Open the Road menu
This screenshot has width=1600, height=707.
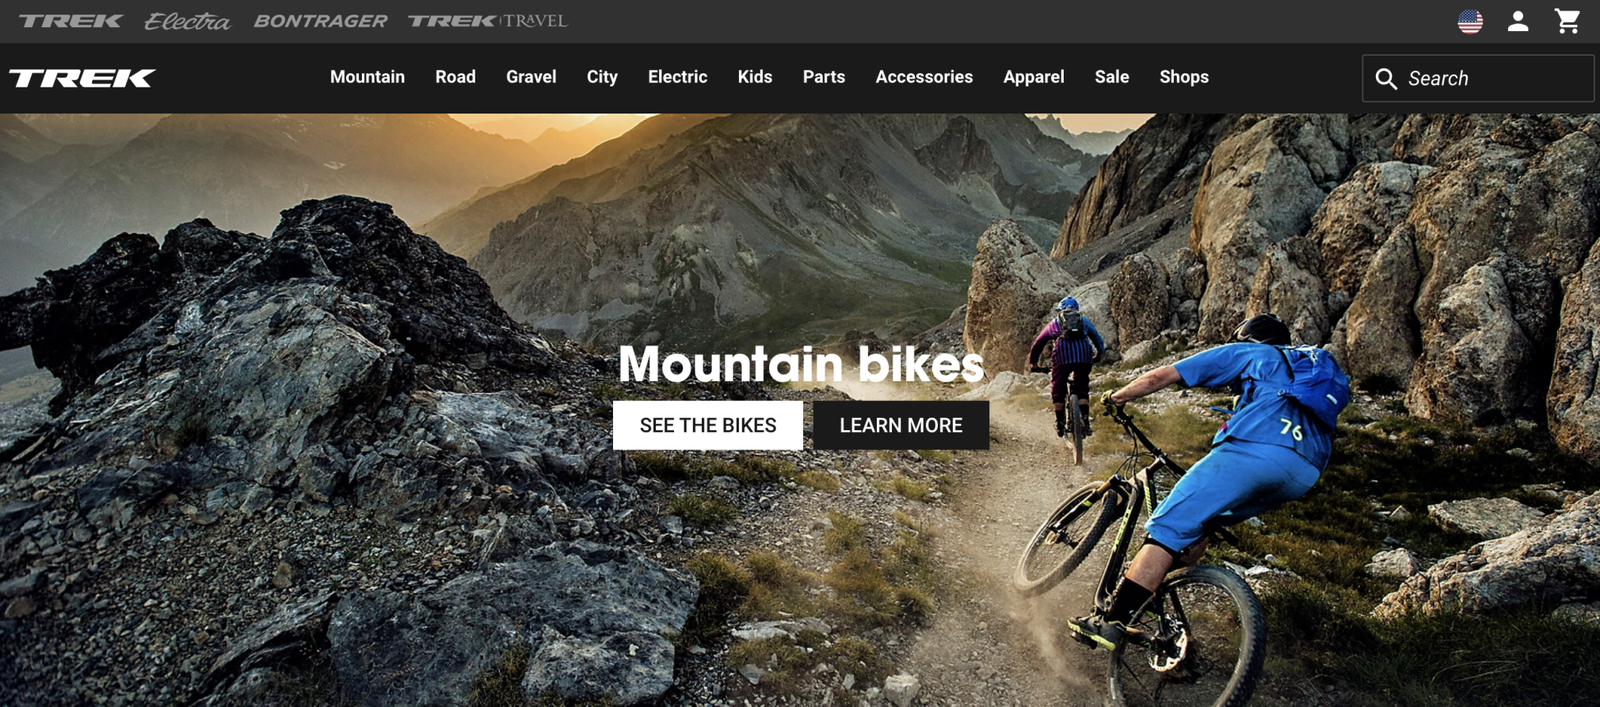tap(455, 77)
